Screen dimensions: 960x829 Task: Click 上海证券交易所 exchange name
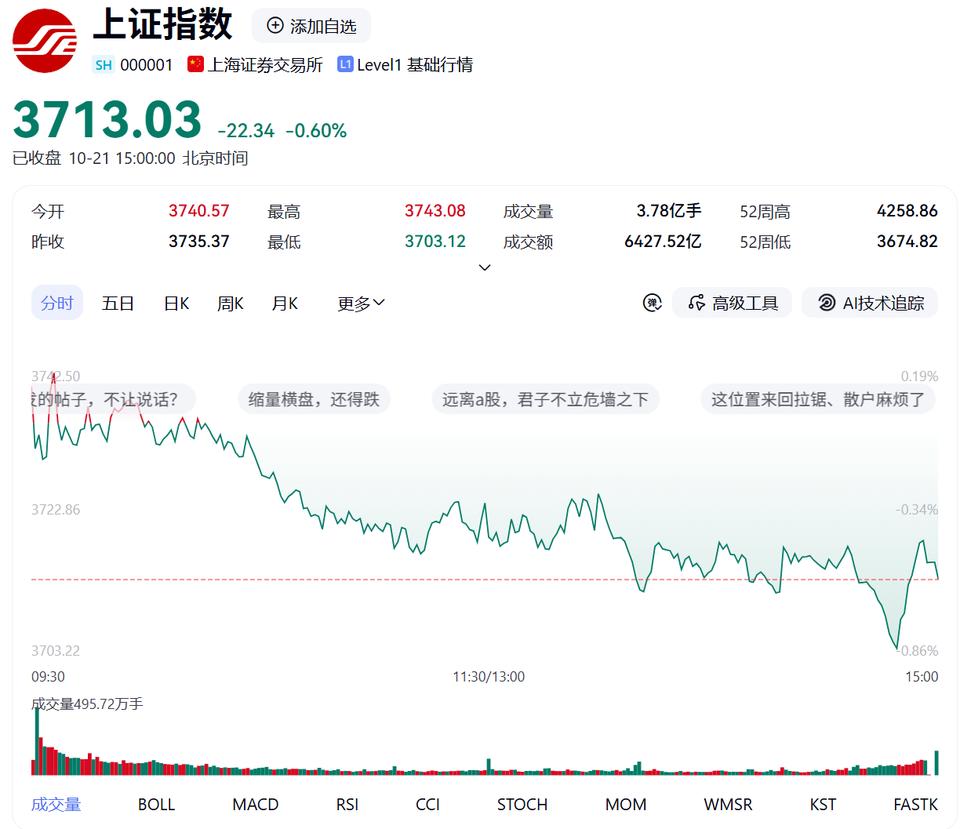coord(265,64)
